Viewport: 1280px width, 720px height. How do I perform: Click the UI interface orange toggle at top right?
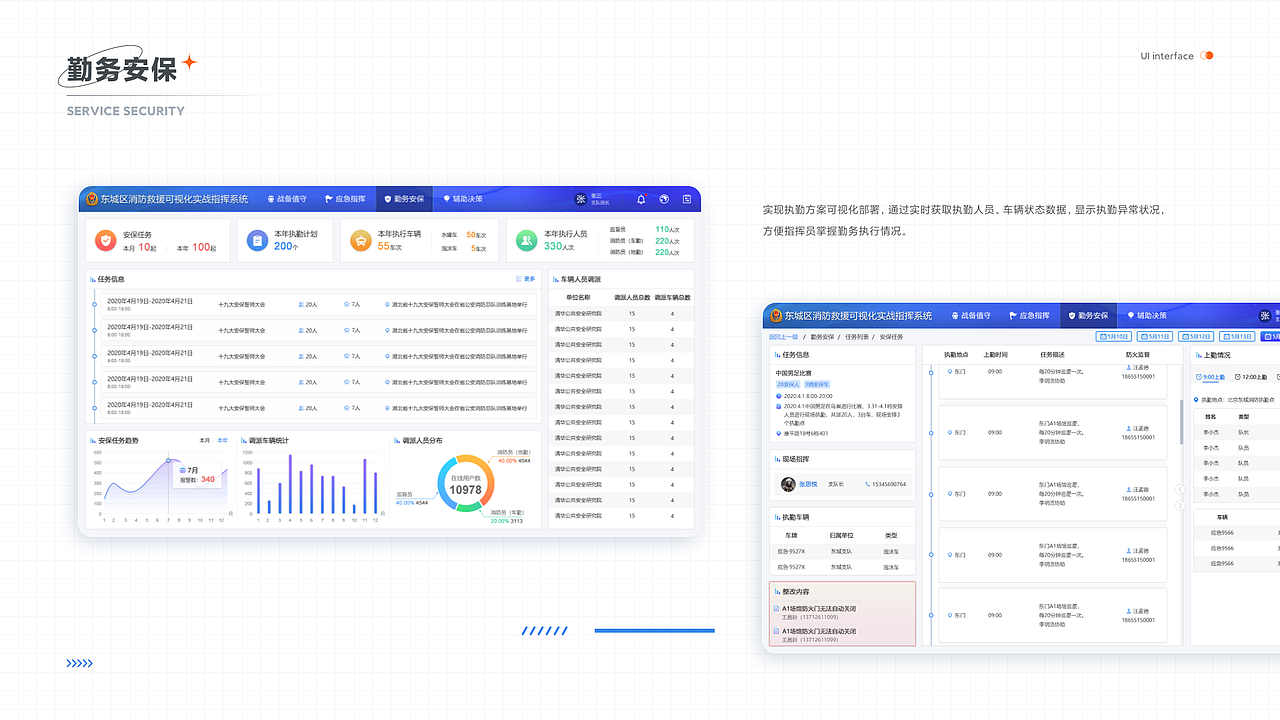pyautogui.click(x=1207, y=56)
